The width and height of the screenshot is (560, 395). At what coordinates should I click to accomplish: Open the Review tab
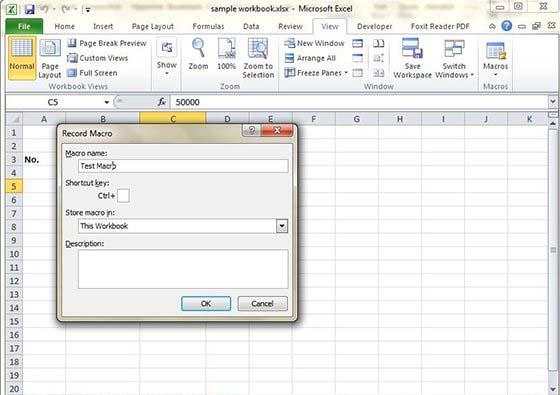pyautogui.click(x=290, y=26)
